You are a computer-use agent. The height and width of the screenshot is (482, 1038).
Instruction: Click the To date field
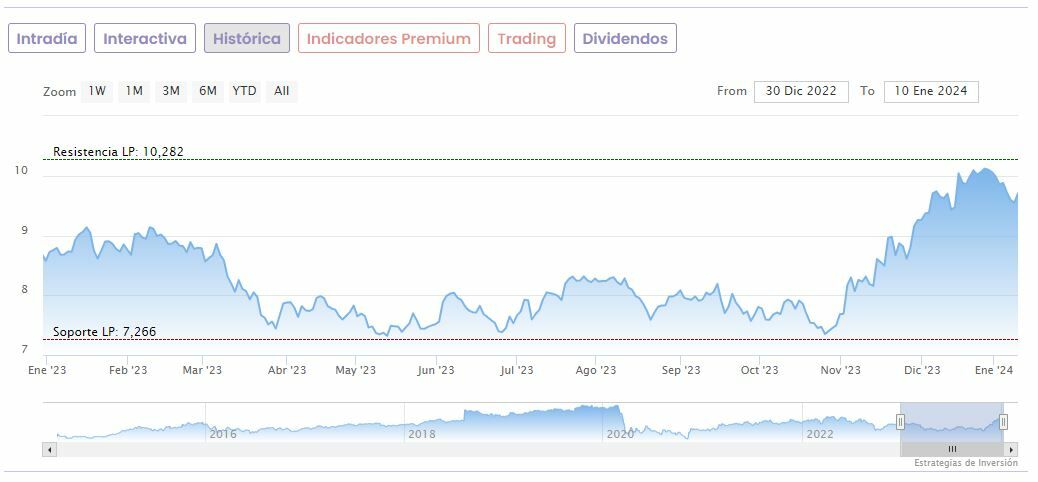(x=931, y=91)
